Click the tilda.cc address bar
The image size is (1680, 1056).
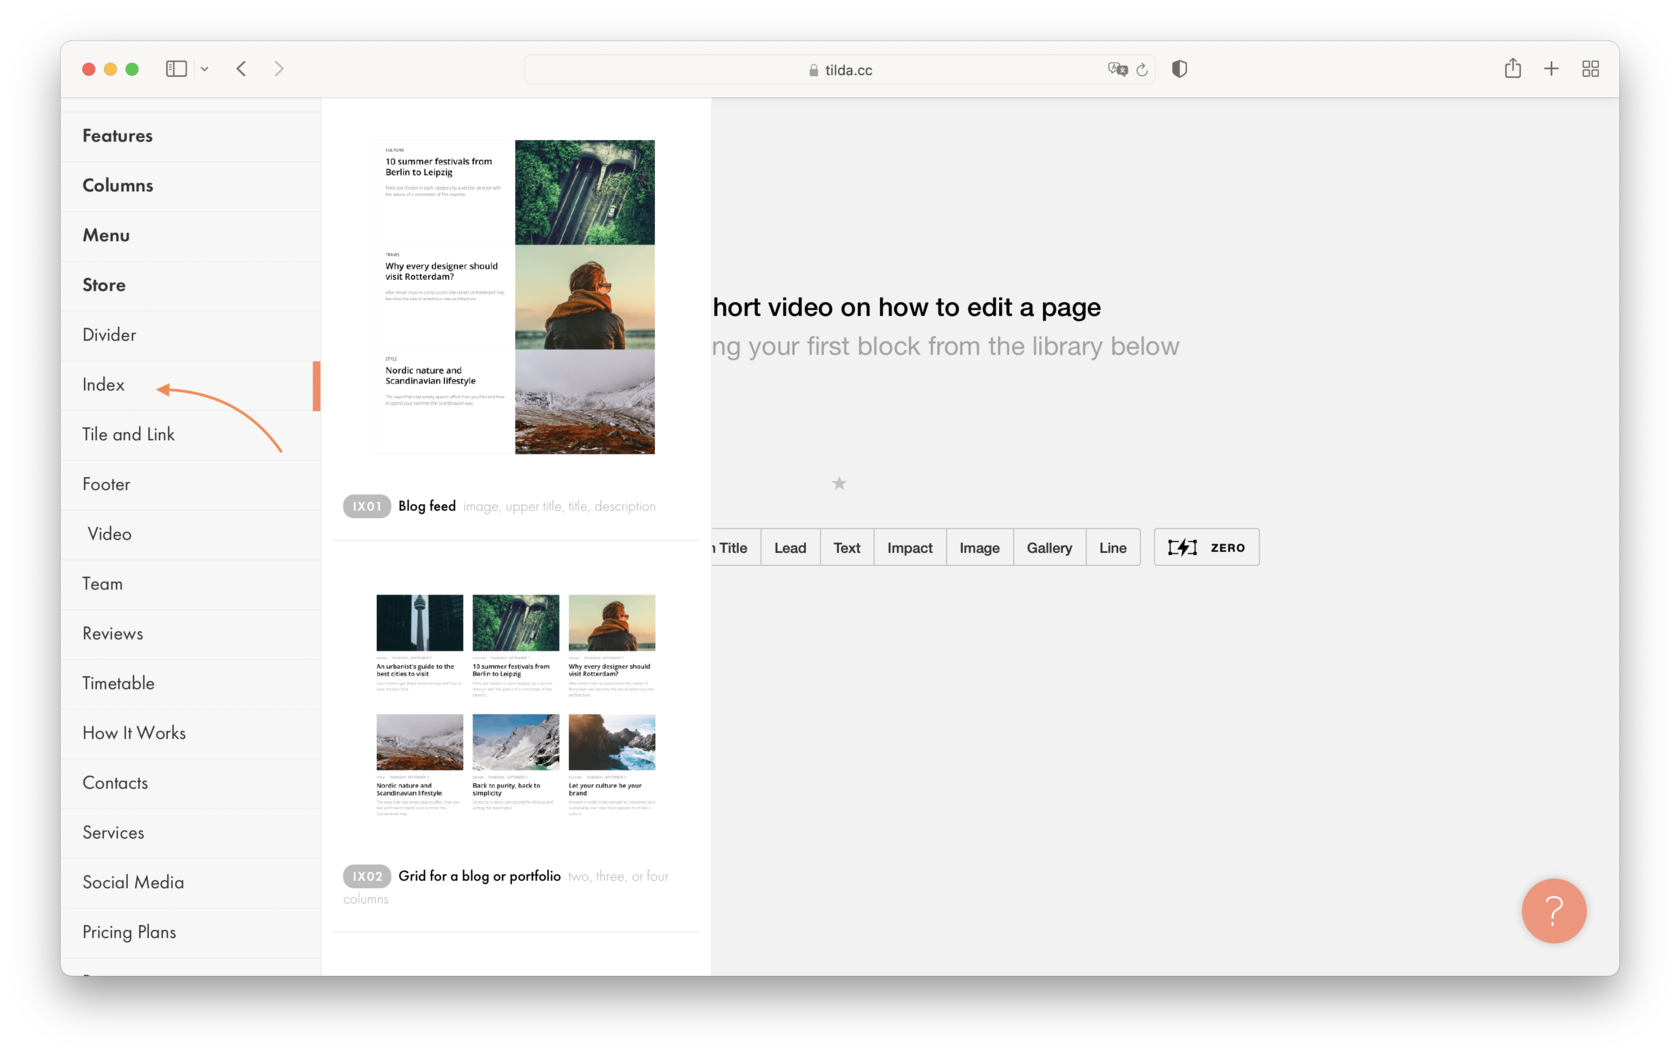tap(840, 70)
